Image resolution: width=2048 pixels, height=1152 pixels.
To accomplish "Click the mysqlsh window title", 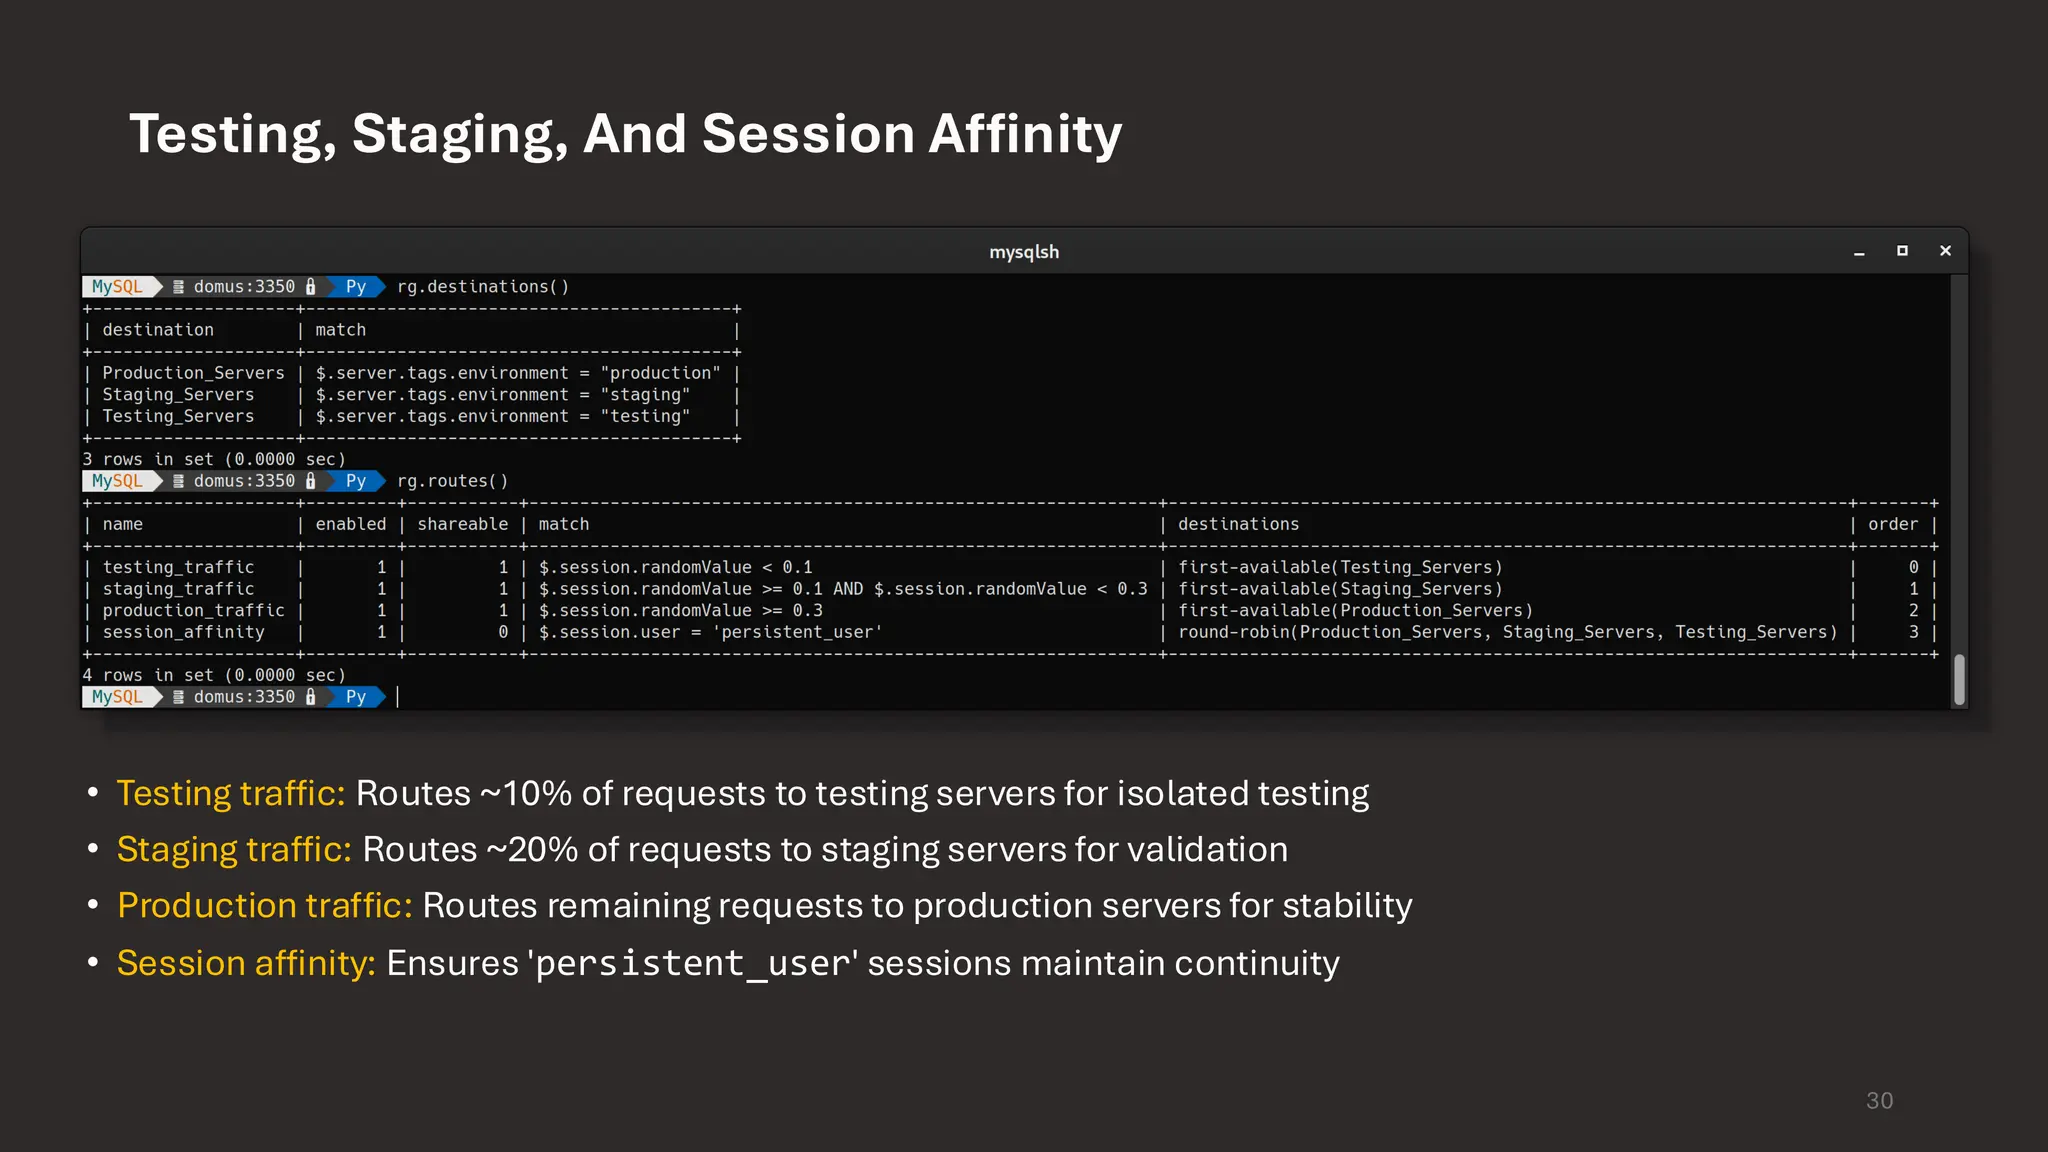I will (x=1023, y=252).
